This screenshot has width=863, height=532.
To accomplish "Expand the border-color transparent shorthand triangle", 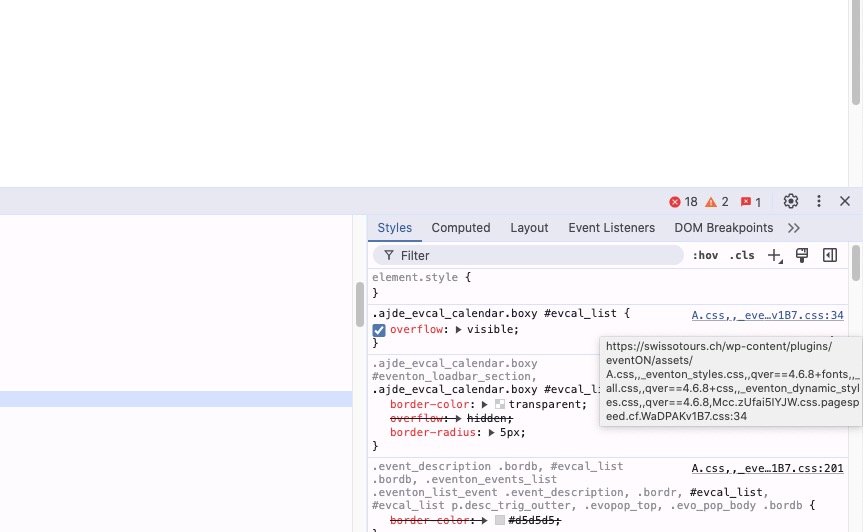I will point(485,404).
